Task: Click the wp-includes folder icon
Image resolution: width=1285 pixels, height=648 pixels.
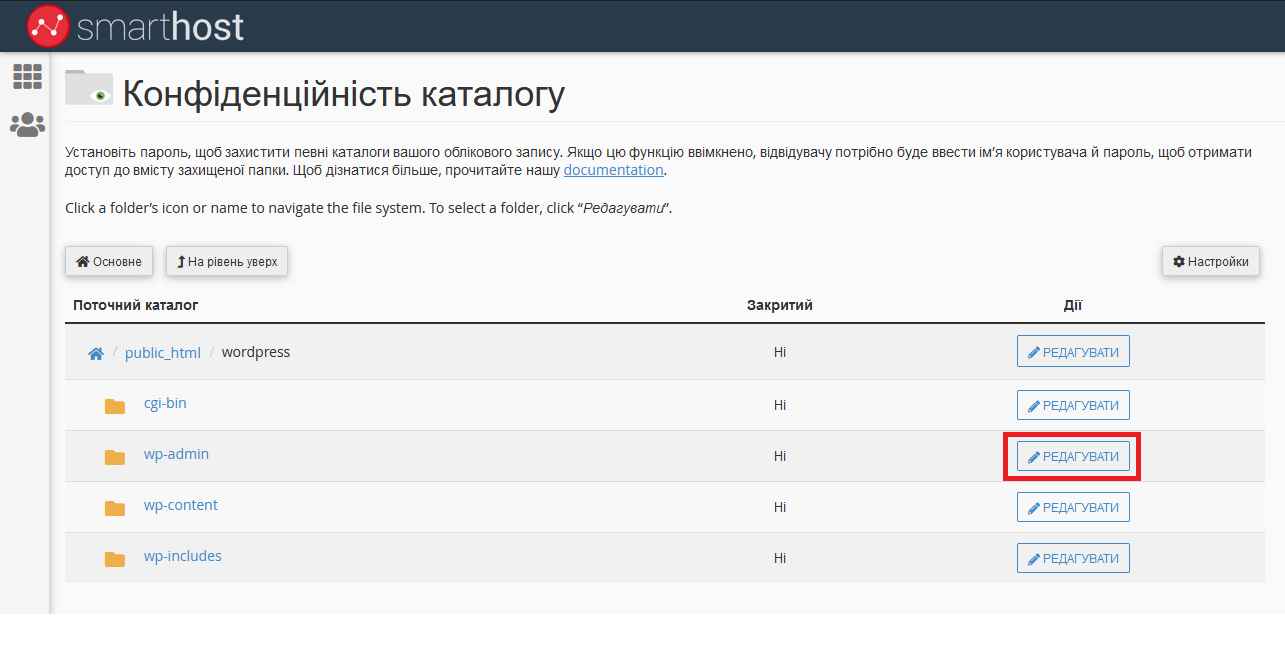Action: click(115, 559)
